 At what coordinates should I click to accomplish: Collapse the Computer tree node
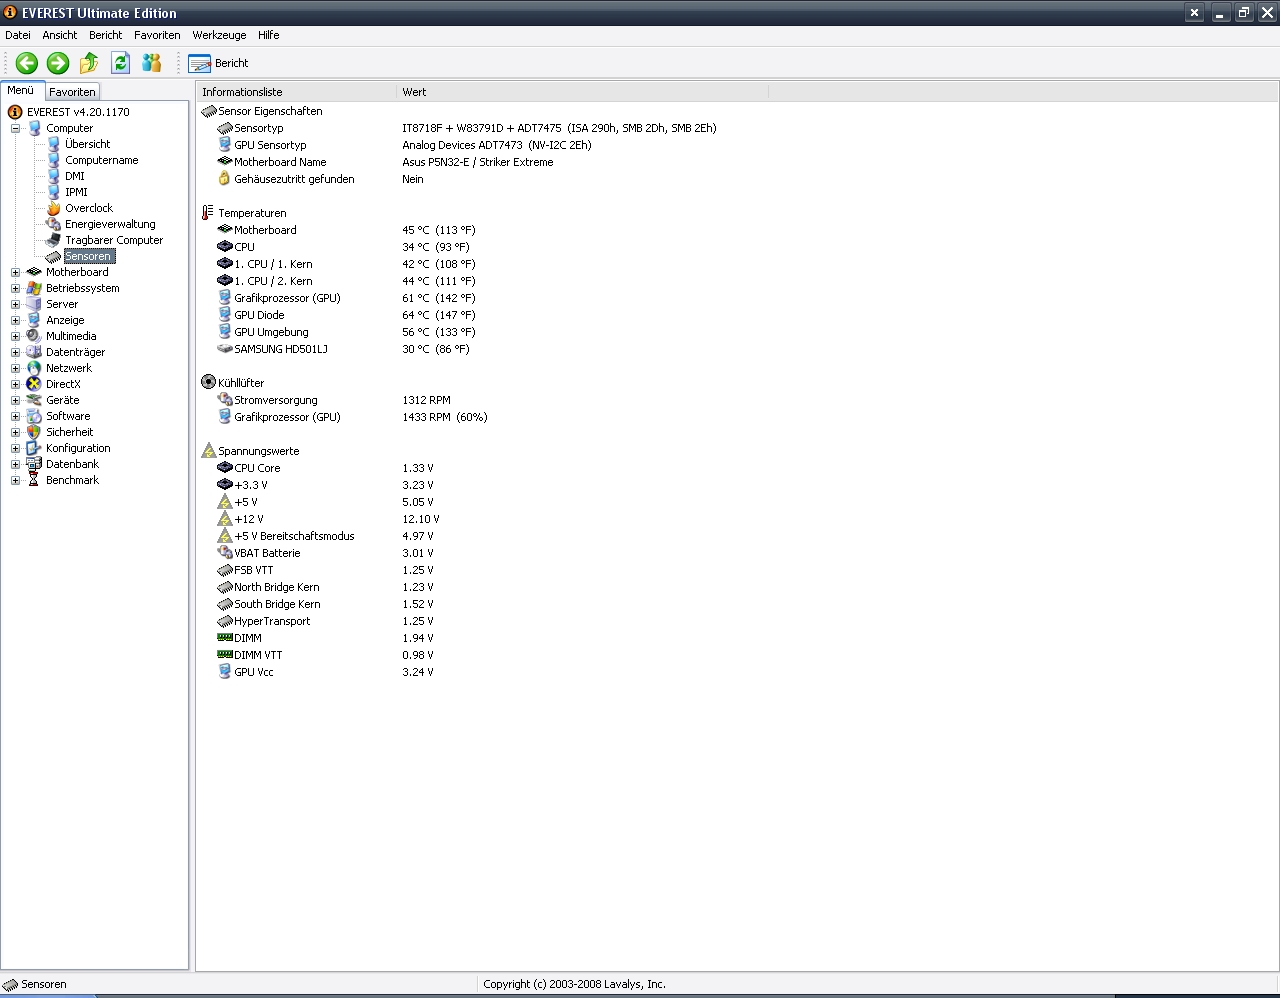point(16,128)
